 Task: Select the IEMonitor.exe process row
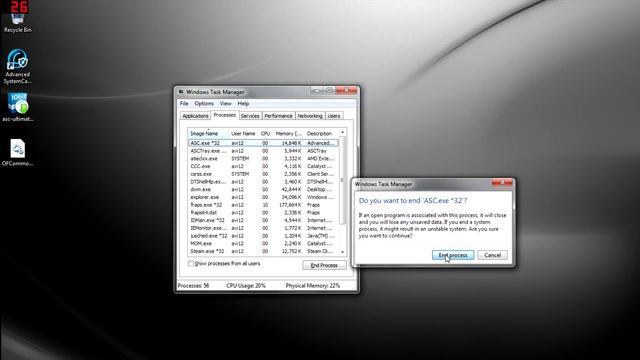point(263,229)
